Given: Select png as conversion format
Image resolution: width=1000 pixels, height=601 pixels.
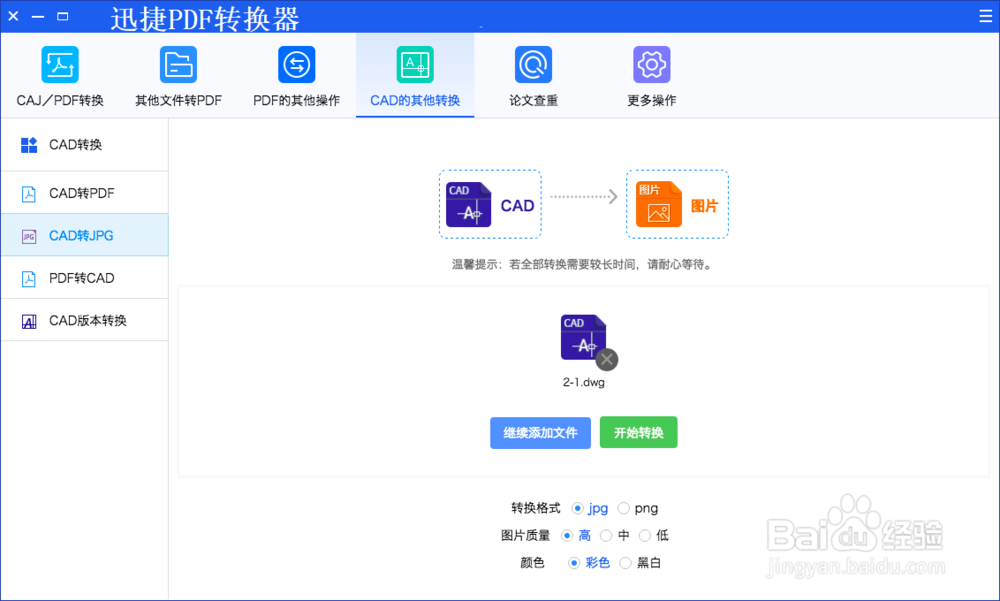Looking at the screenshot, I should (x=624, y=508).
